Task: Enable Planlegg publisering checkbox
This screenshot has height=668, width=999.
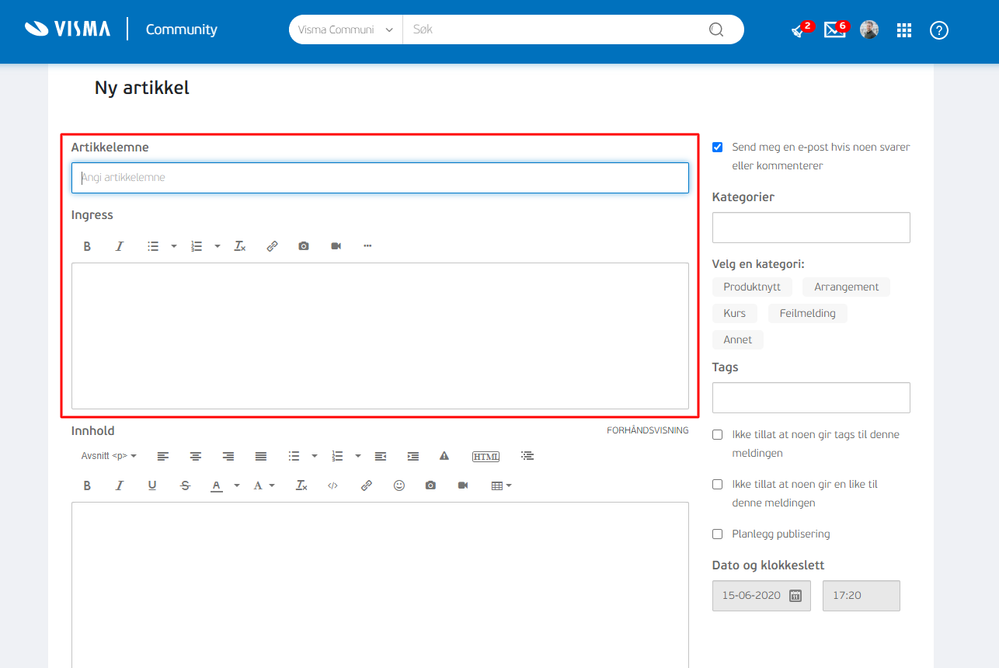Action: click(x=717, y=534)
